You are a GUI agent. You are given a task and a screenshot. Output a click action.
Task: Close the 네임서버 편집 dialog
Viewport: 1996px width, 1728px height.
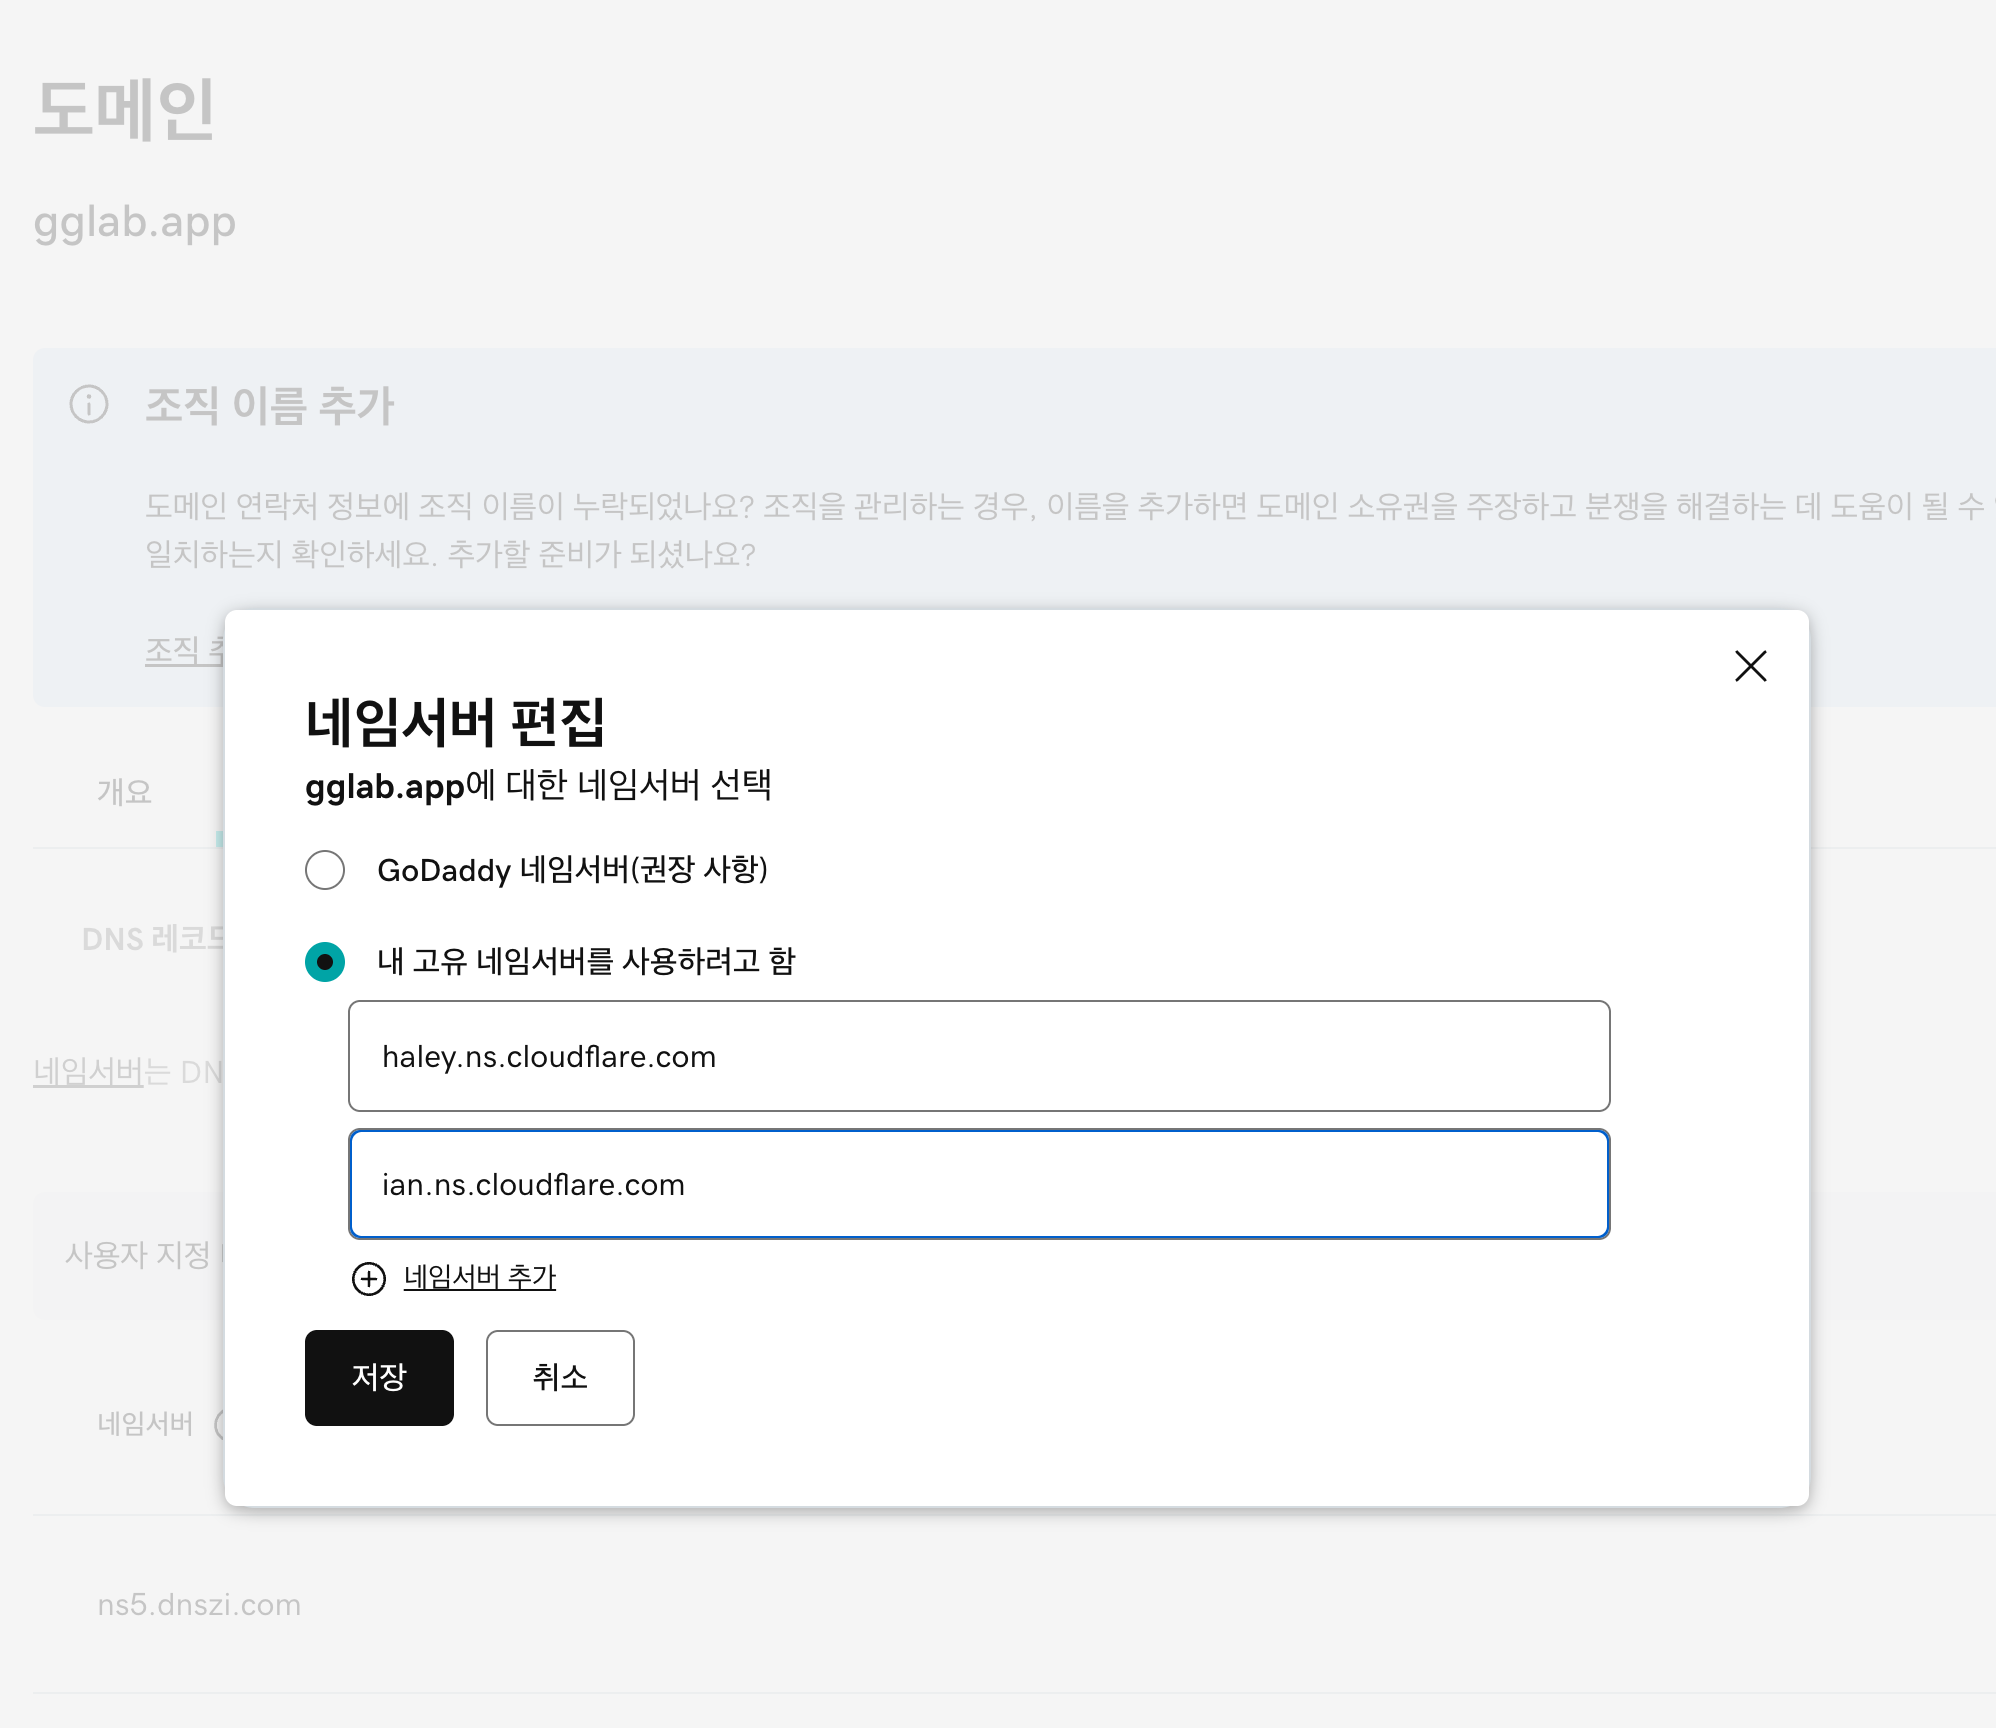tap(1750, 666)
